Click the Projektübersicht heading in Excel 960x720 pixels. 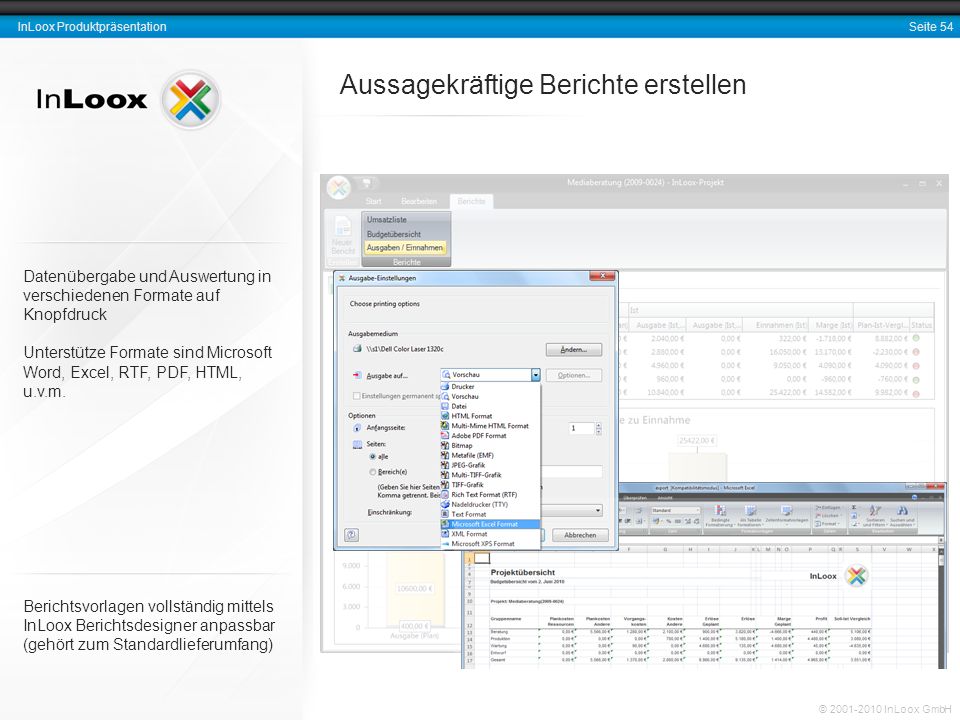pos(522,572)
